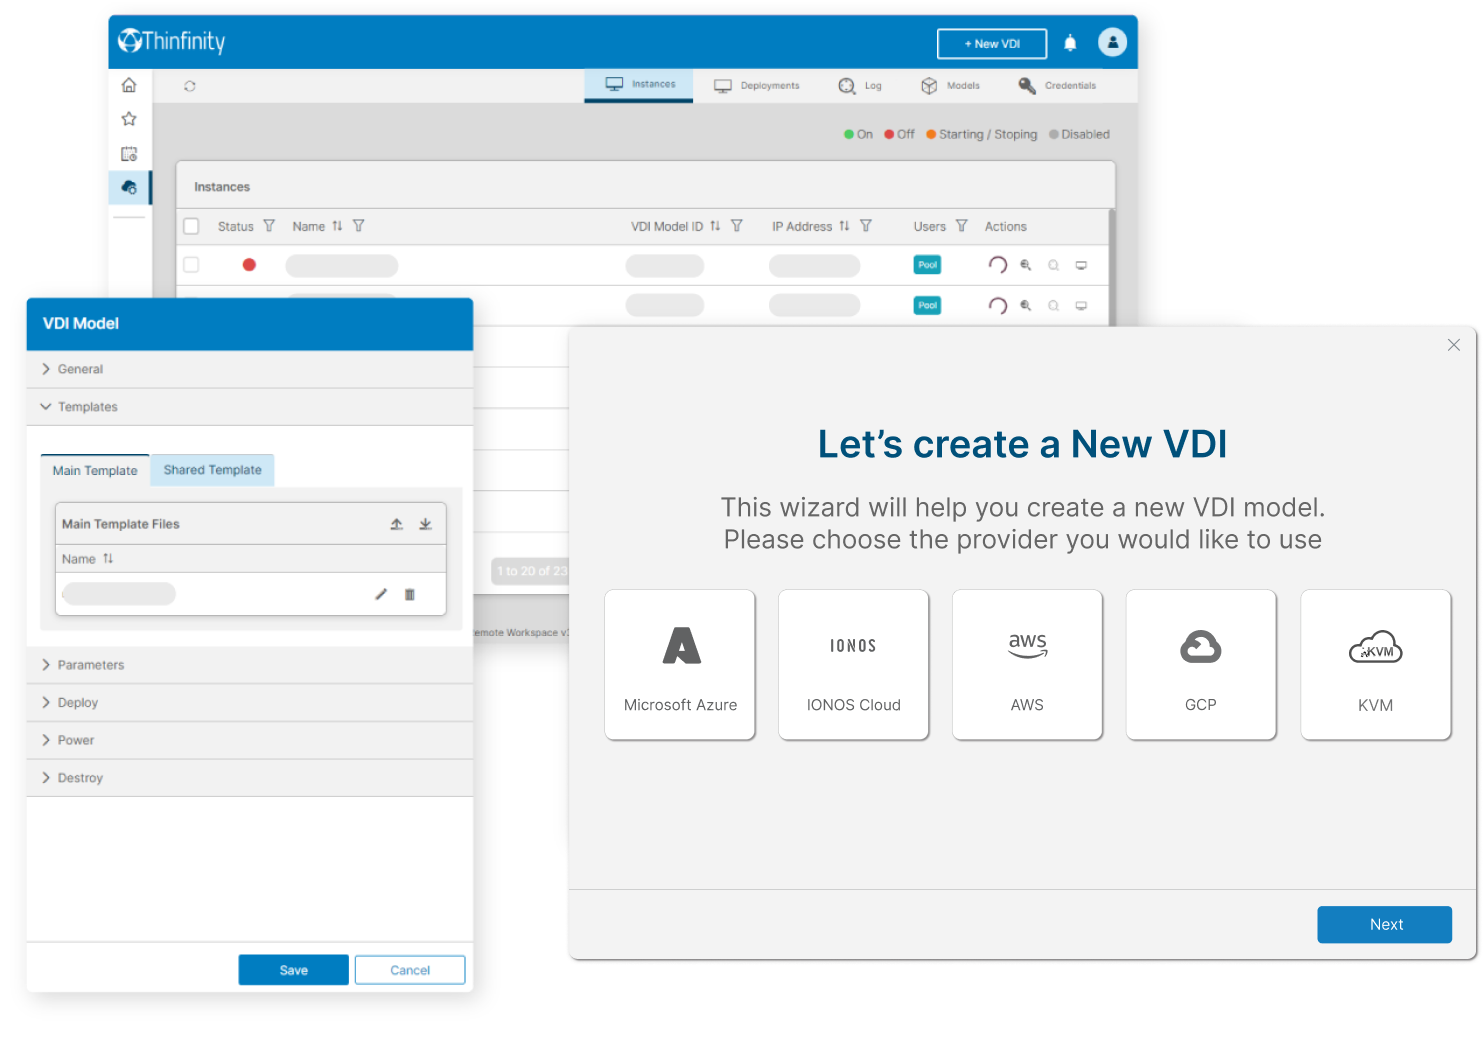Click the Pool badge in first instance row
Image resolution: width=1483 pixels, height=1039 pixels.
click(x=927, y=265)
